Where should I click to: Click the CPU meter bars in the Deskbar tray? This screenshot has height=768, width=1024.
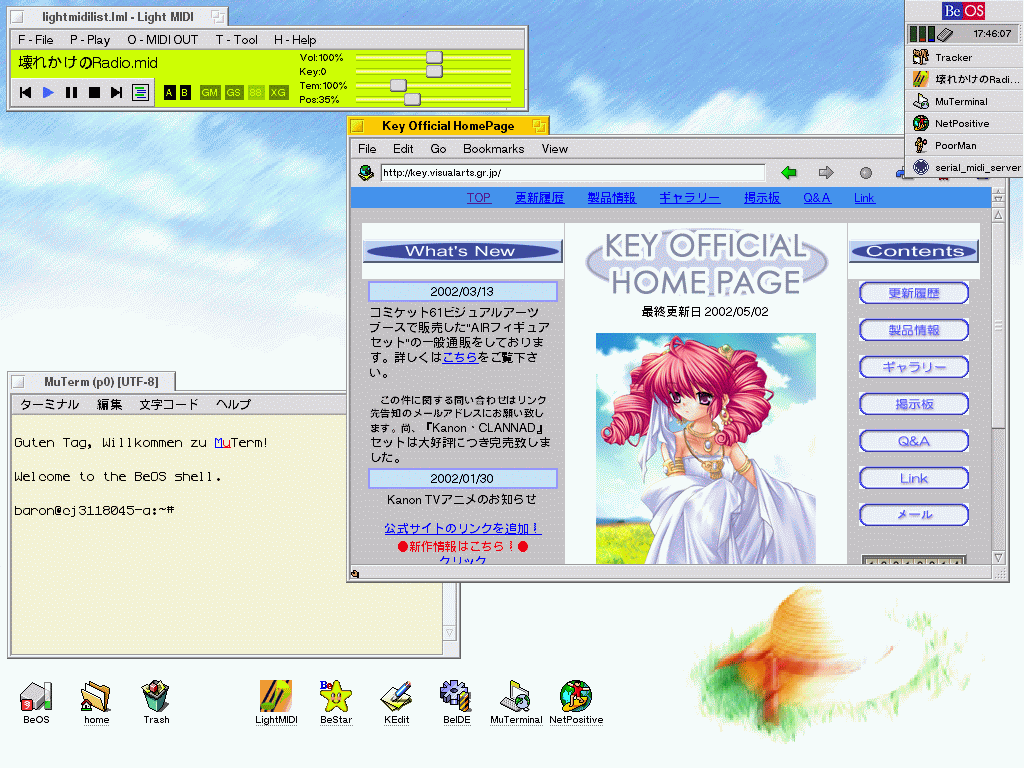coord(922,34)
